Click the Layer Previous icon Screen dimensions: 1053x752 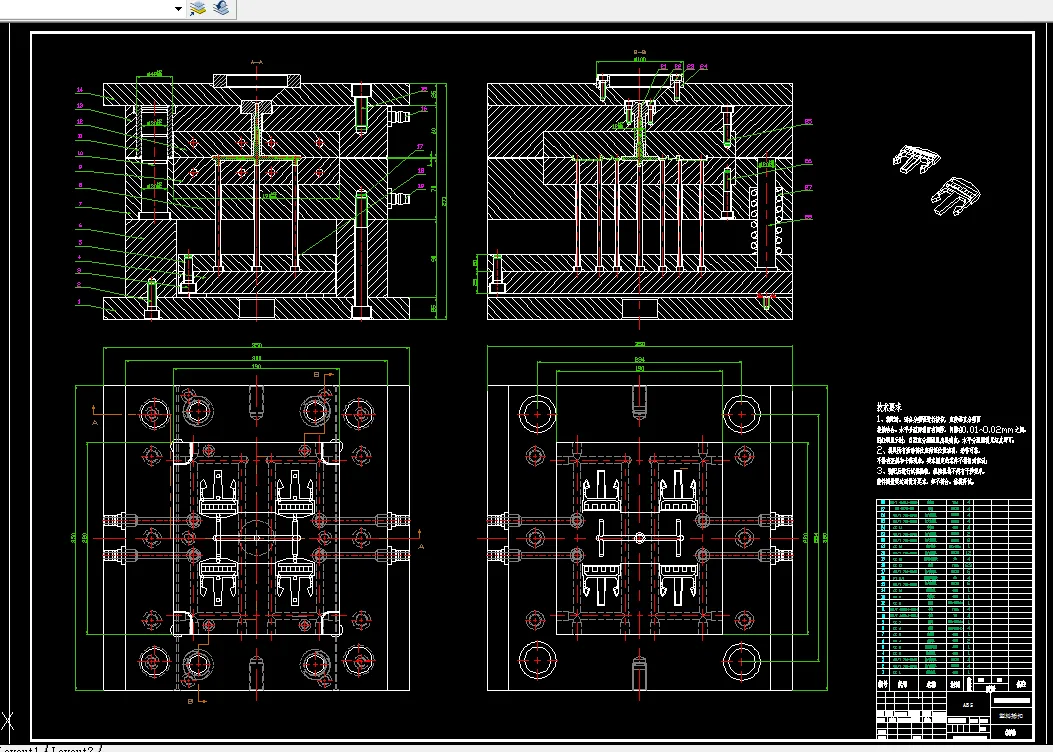(221, 8)
